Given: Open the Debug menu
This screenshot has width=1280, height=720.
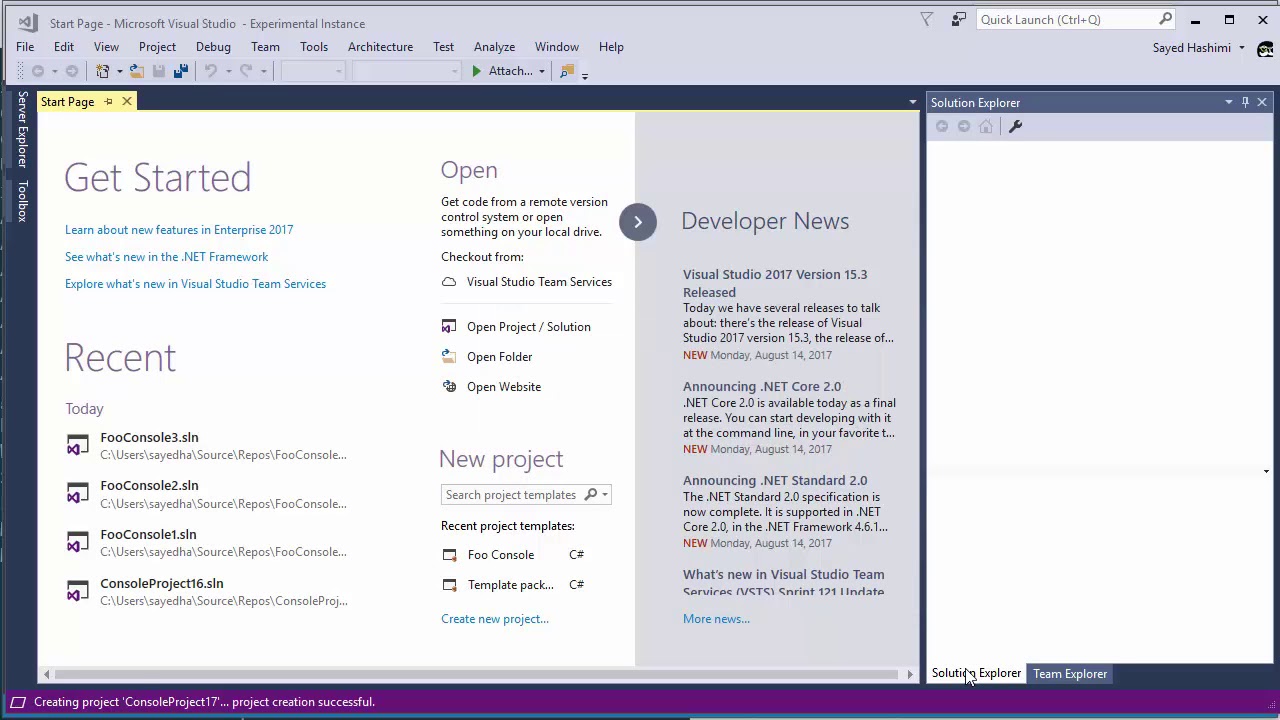Looking at the screenshot, I should click(213, 47).
